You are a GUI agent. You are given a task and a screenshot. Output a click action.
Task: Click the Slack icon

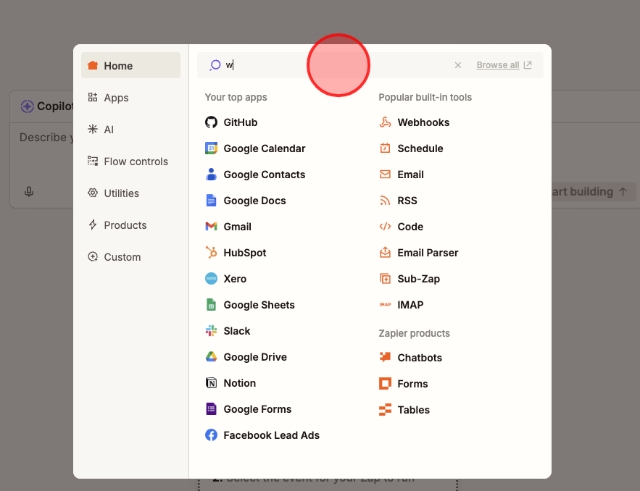[x=211, y=331]
